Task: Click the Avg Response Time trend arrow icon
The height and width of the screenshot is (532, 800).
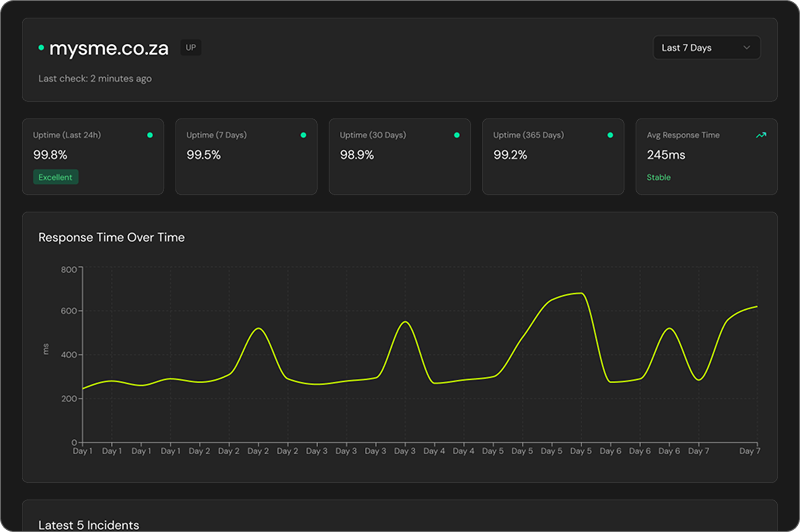Action: coord(761,135)
